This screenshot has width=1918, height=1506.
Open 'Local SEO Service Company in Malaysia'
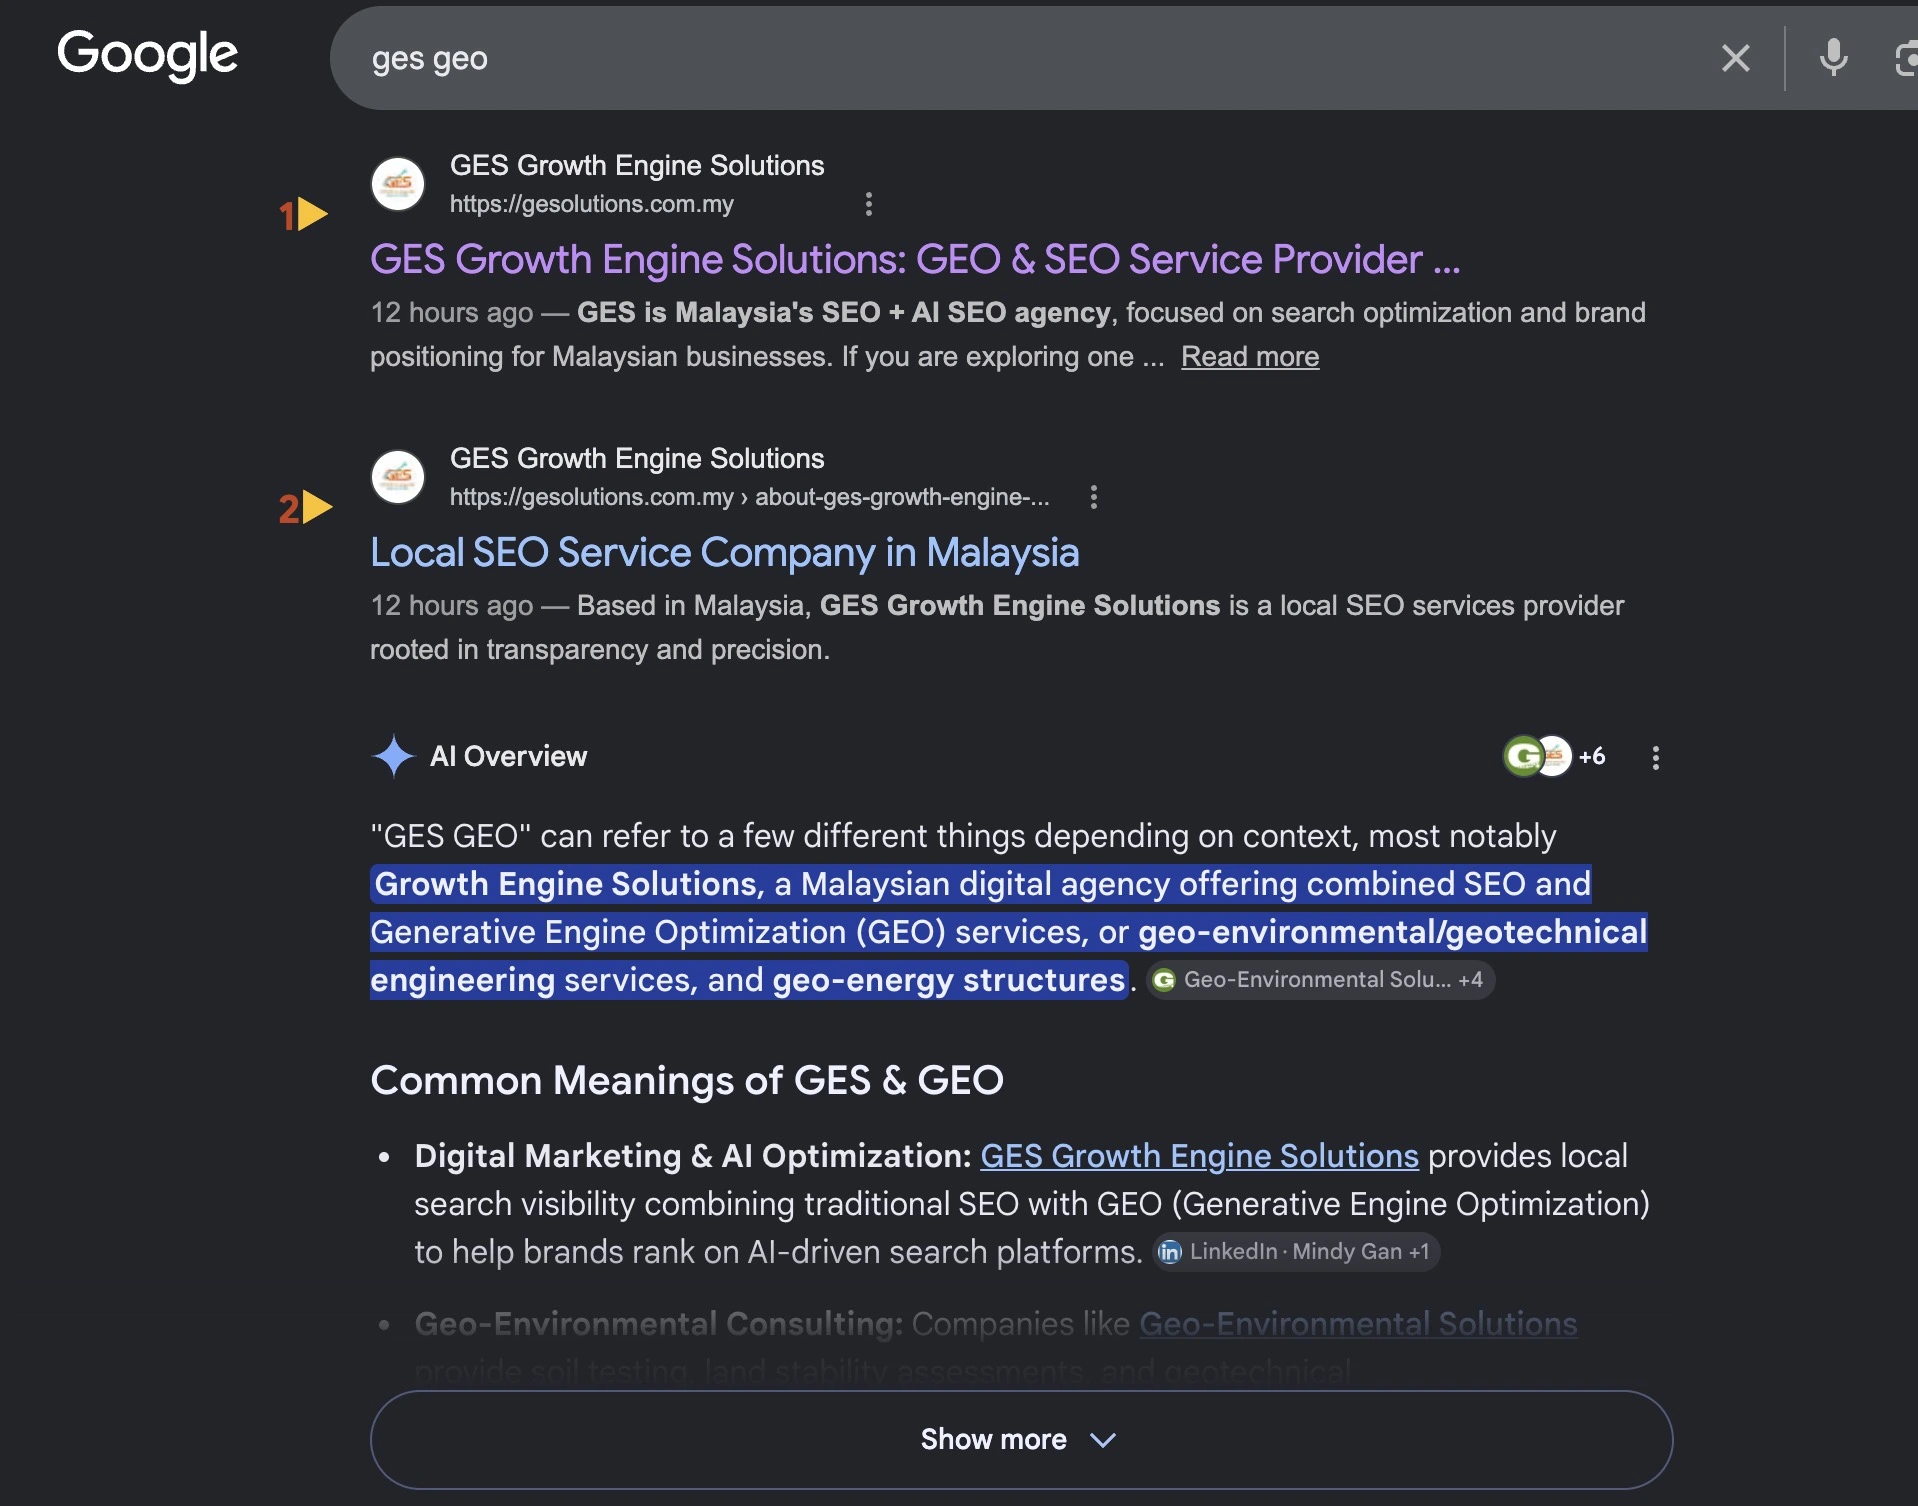(x=725, y=552)
